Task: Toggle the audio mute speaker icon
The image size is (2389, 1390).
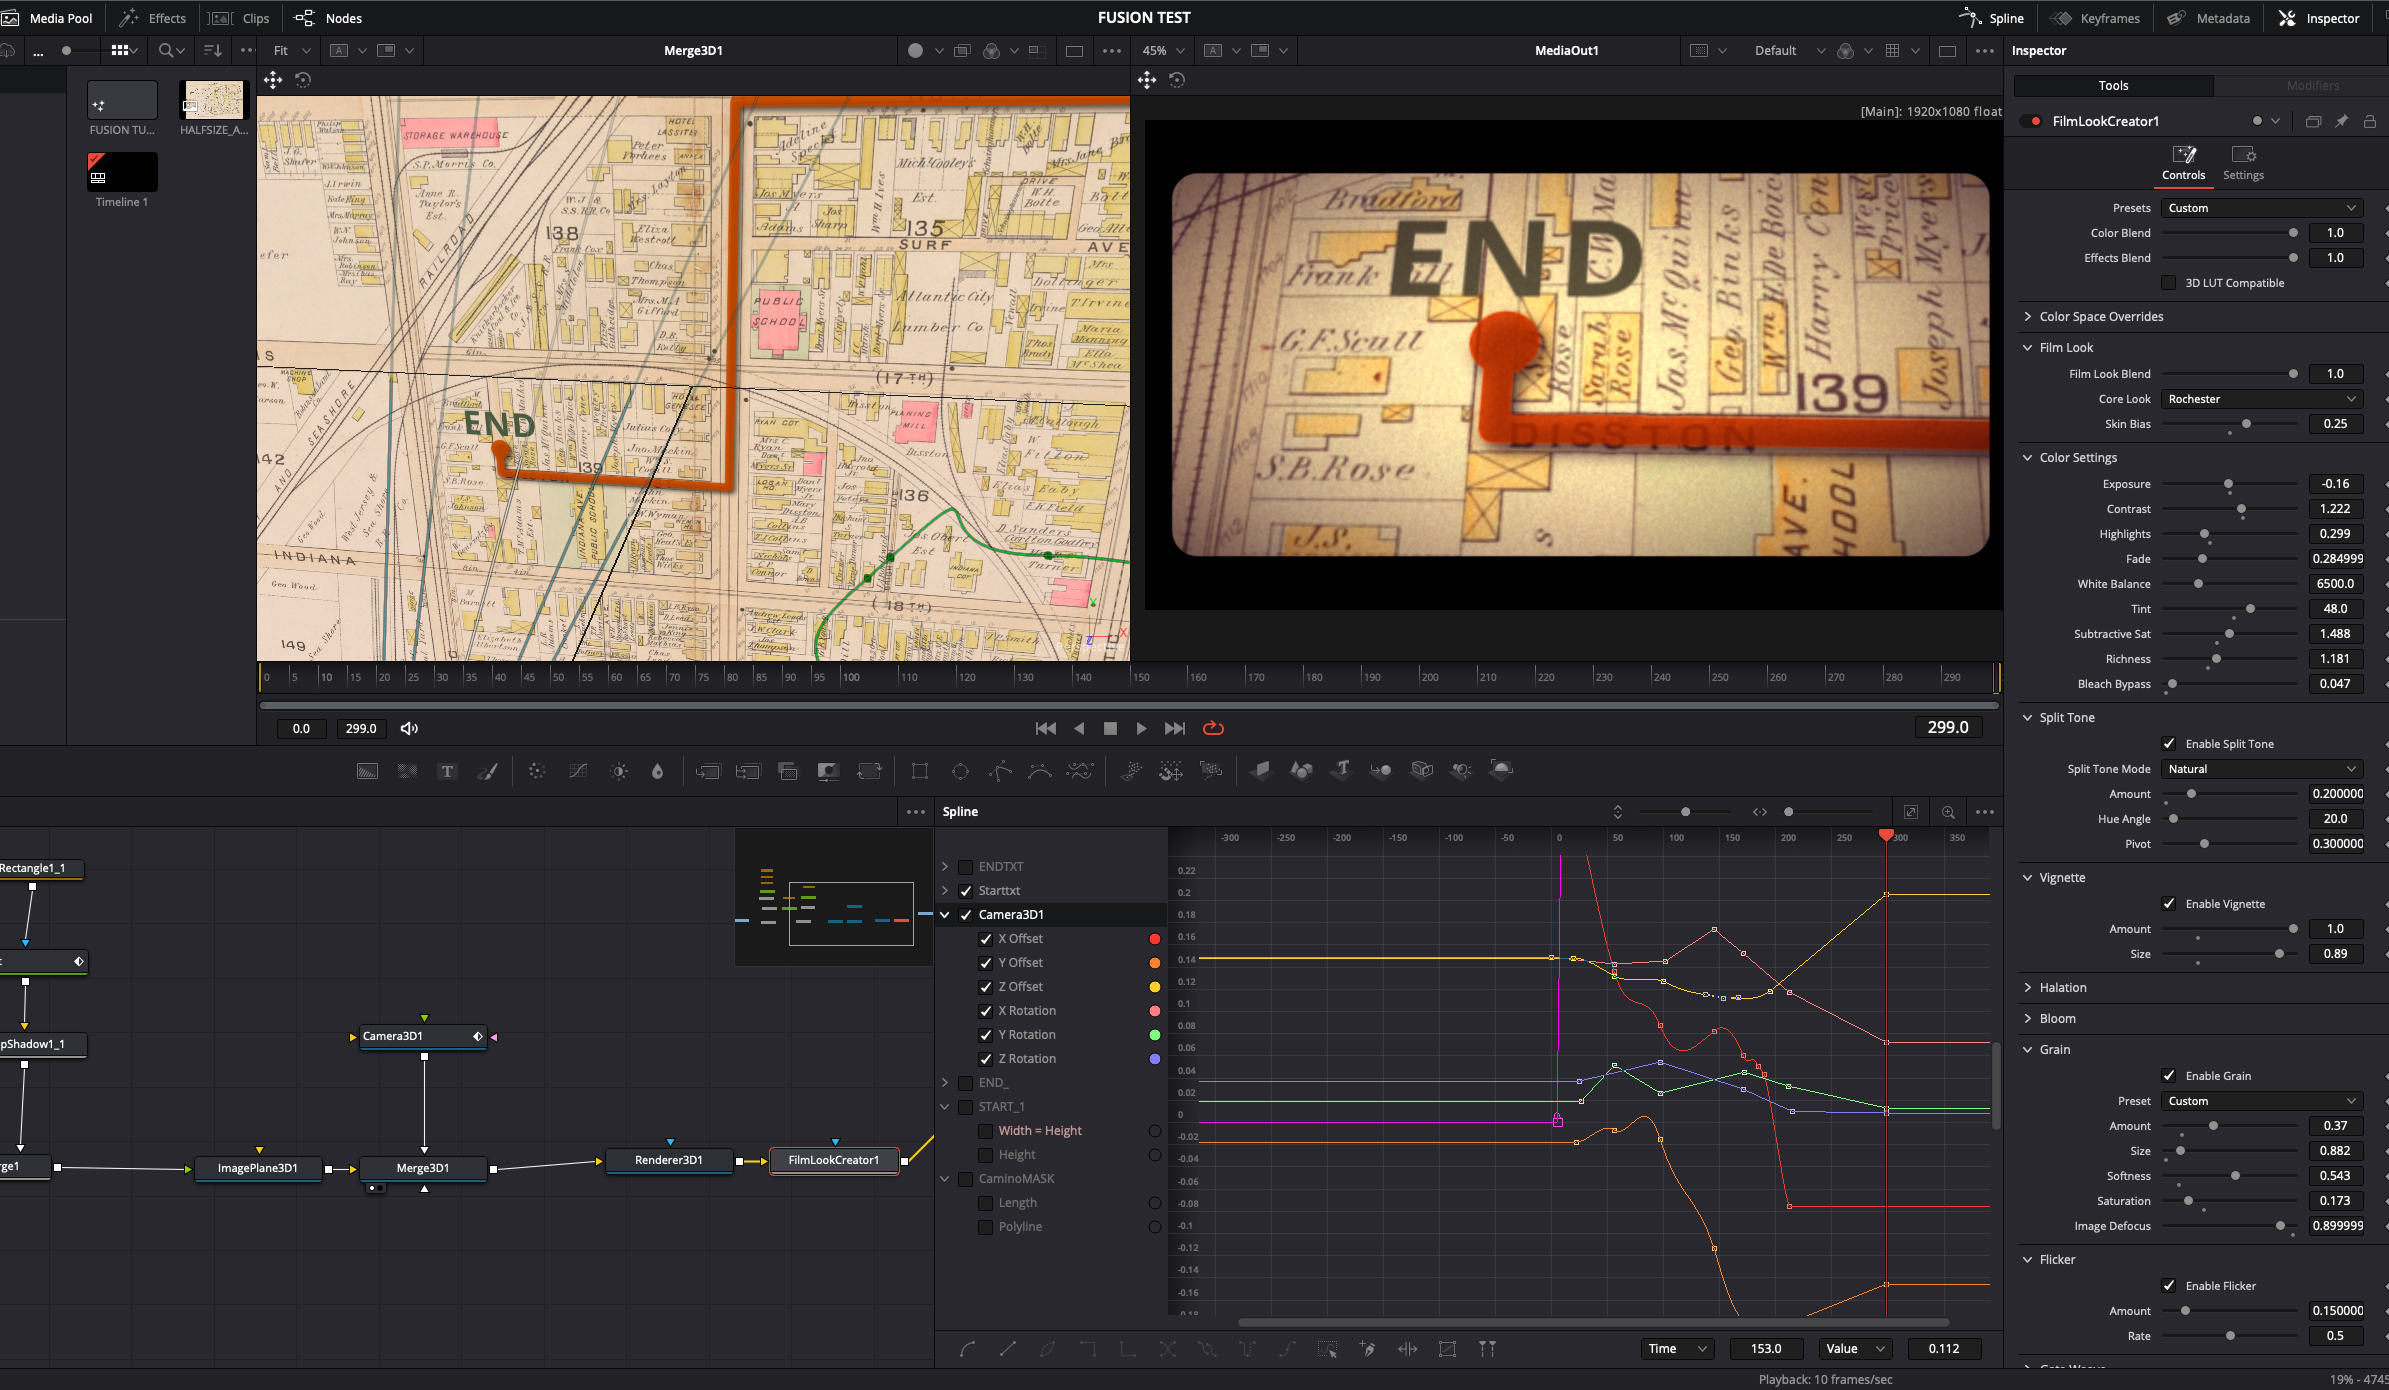Action: pyautogui.click(x=409, y=728)
